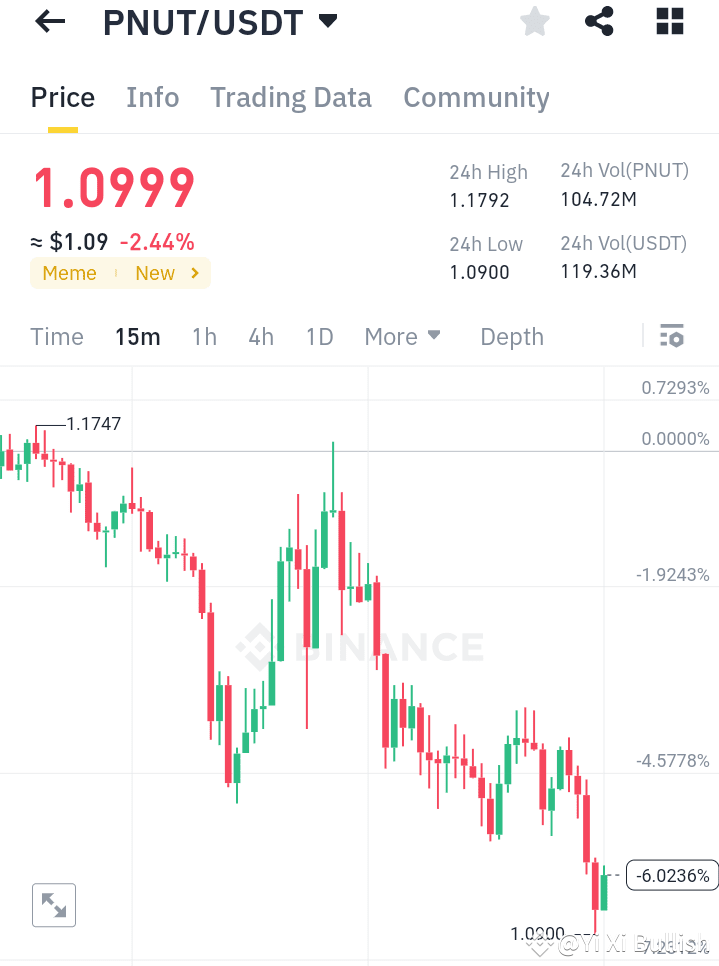Open the Community tab
Screen dimensions: 719x966
coord(476,98)
